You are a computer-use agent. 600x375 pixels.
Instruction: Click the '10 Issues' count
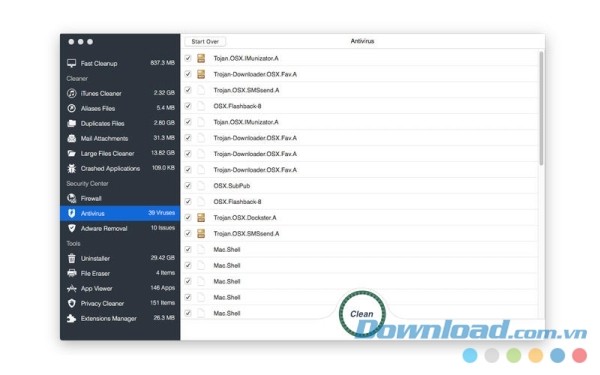(163, 228)
